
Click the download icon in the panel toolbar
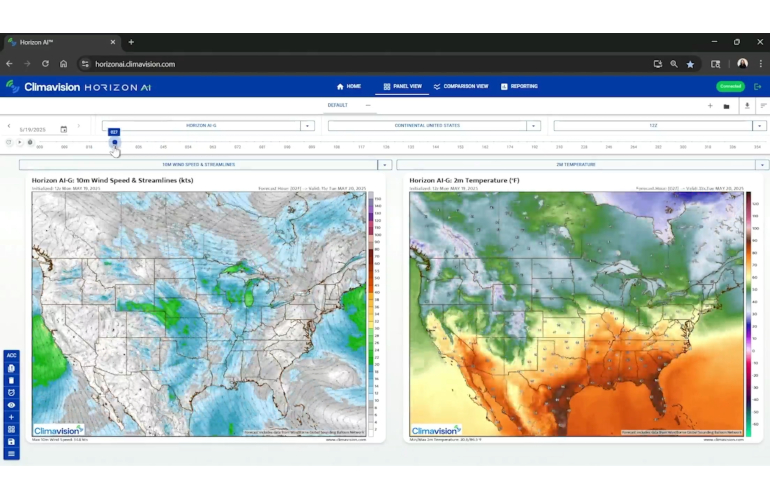pyautogui.click(x=746, y=105)
